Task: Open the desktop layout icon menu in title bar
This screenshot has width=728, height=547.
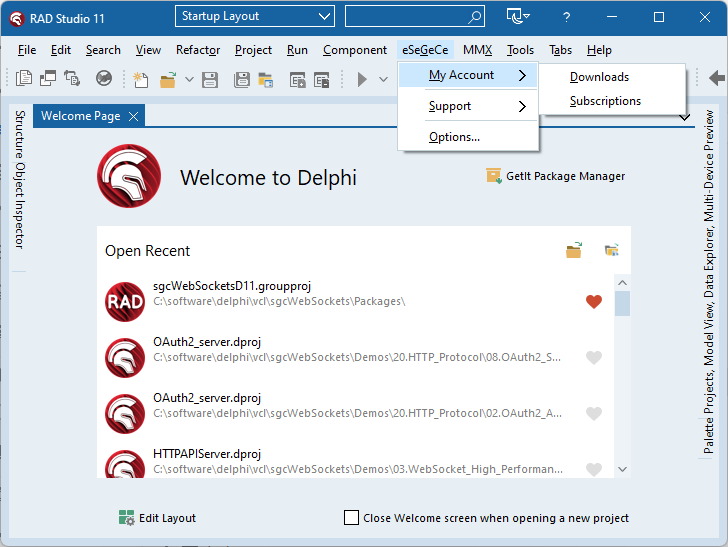Action: click(x=518, y=16)
